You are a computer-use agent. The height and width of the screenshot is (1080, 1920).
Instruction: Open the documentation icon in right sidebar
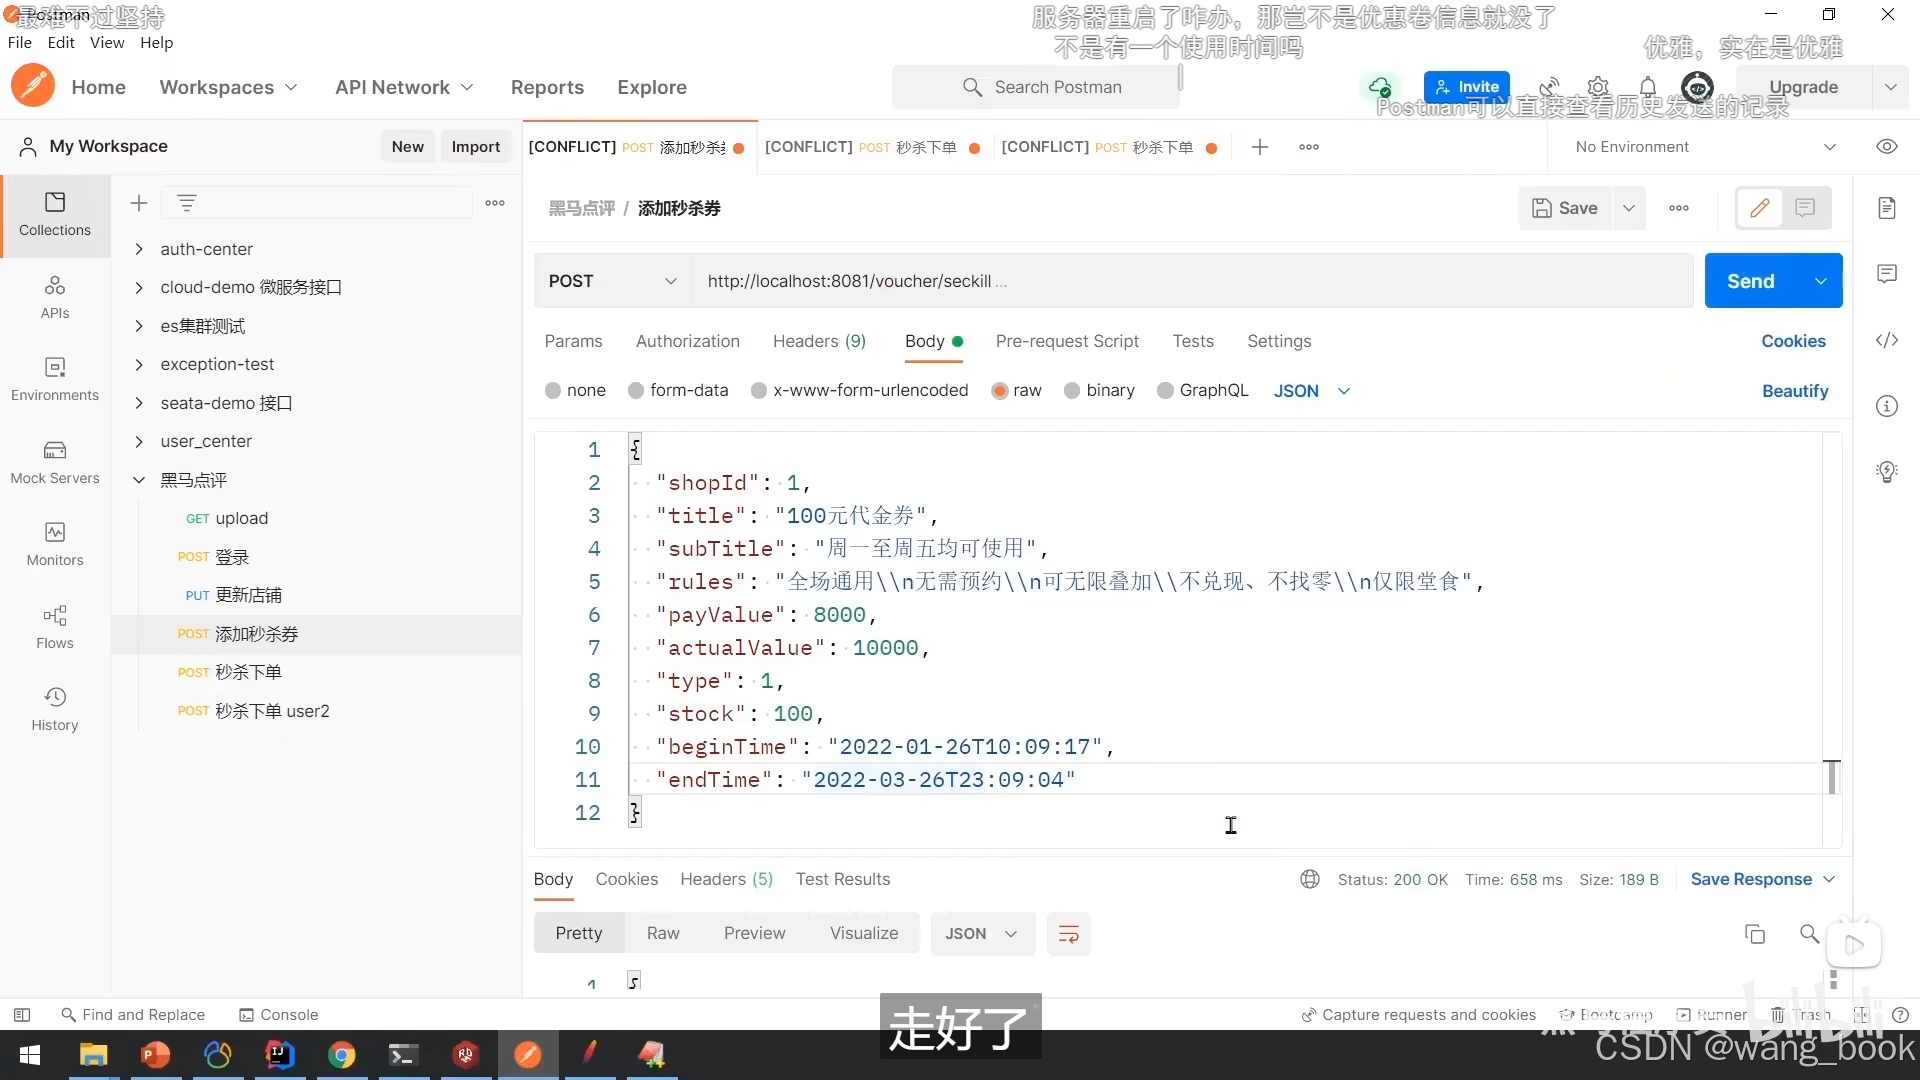click(x=1886, y=208)
